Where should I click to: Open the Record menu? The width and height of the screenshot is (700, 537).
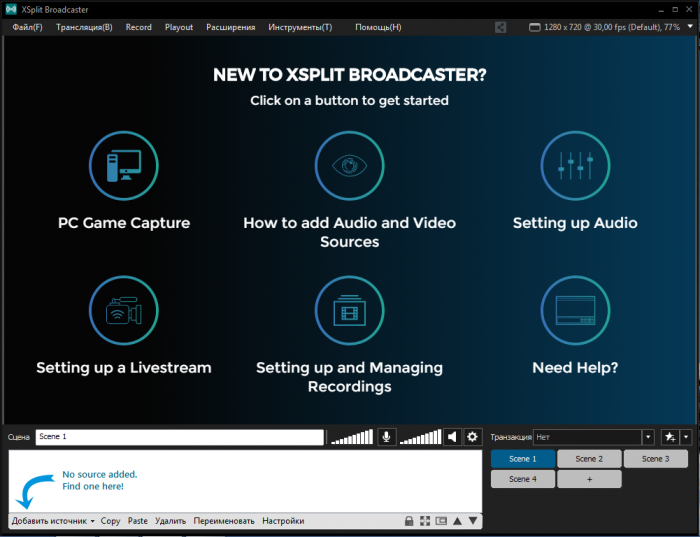click(x=139, y=27)
